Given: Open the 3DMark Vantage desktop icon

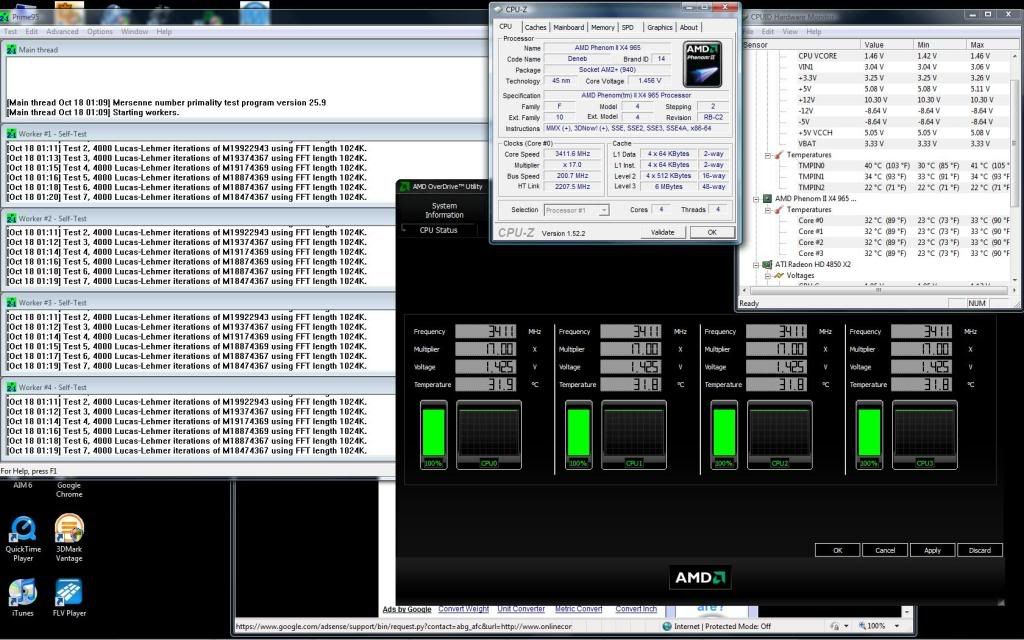Looking at the screenshot, I should [69, 529].
